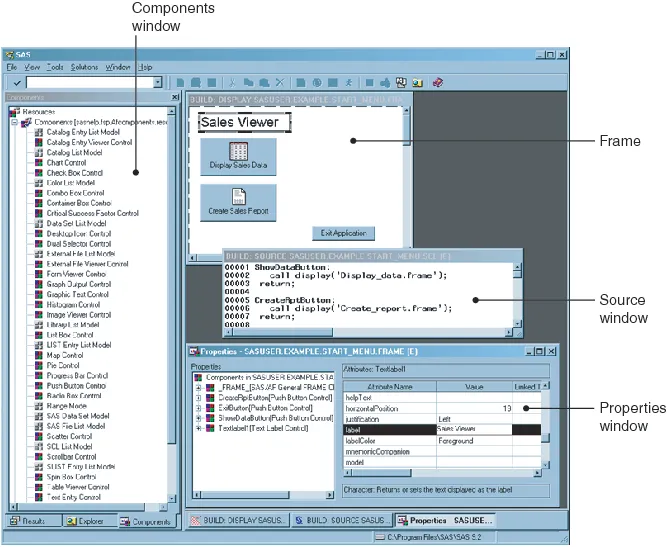Click the checkmark submit icon in toolbar
The image size is (667, 547).
pyautogui.click(x=17, y=83)
